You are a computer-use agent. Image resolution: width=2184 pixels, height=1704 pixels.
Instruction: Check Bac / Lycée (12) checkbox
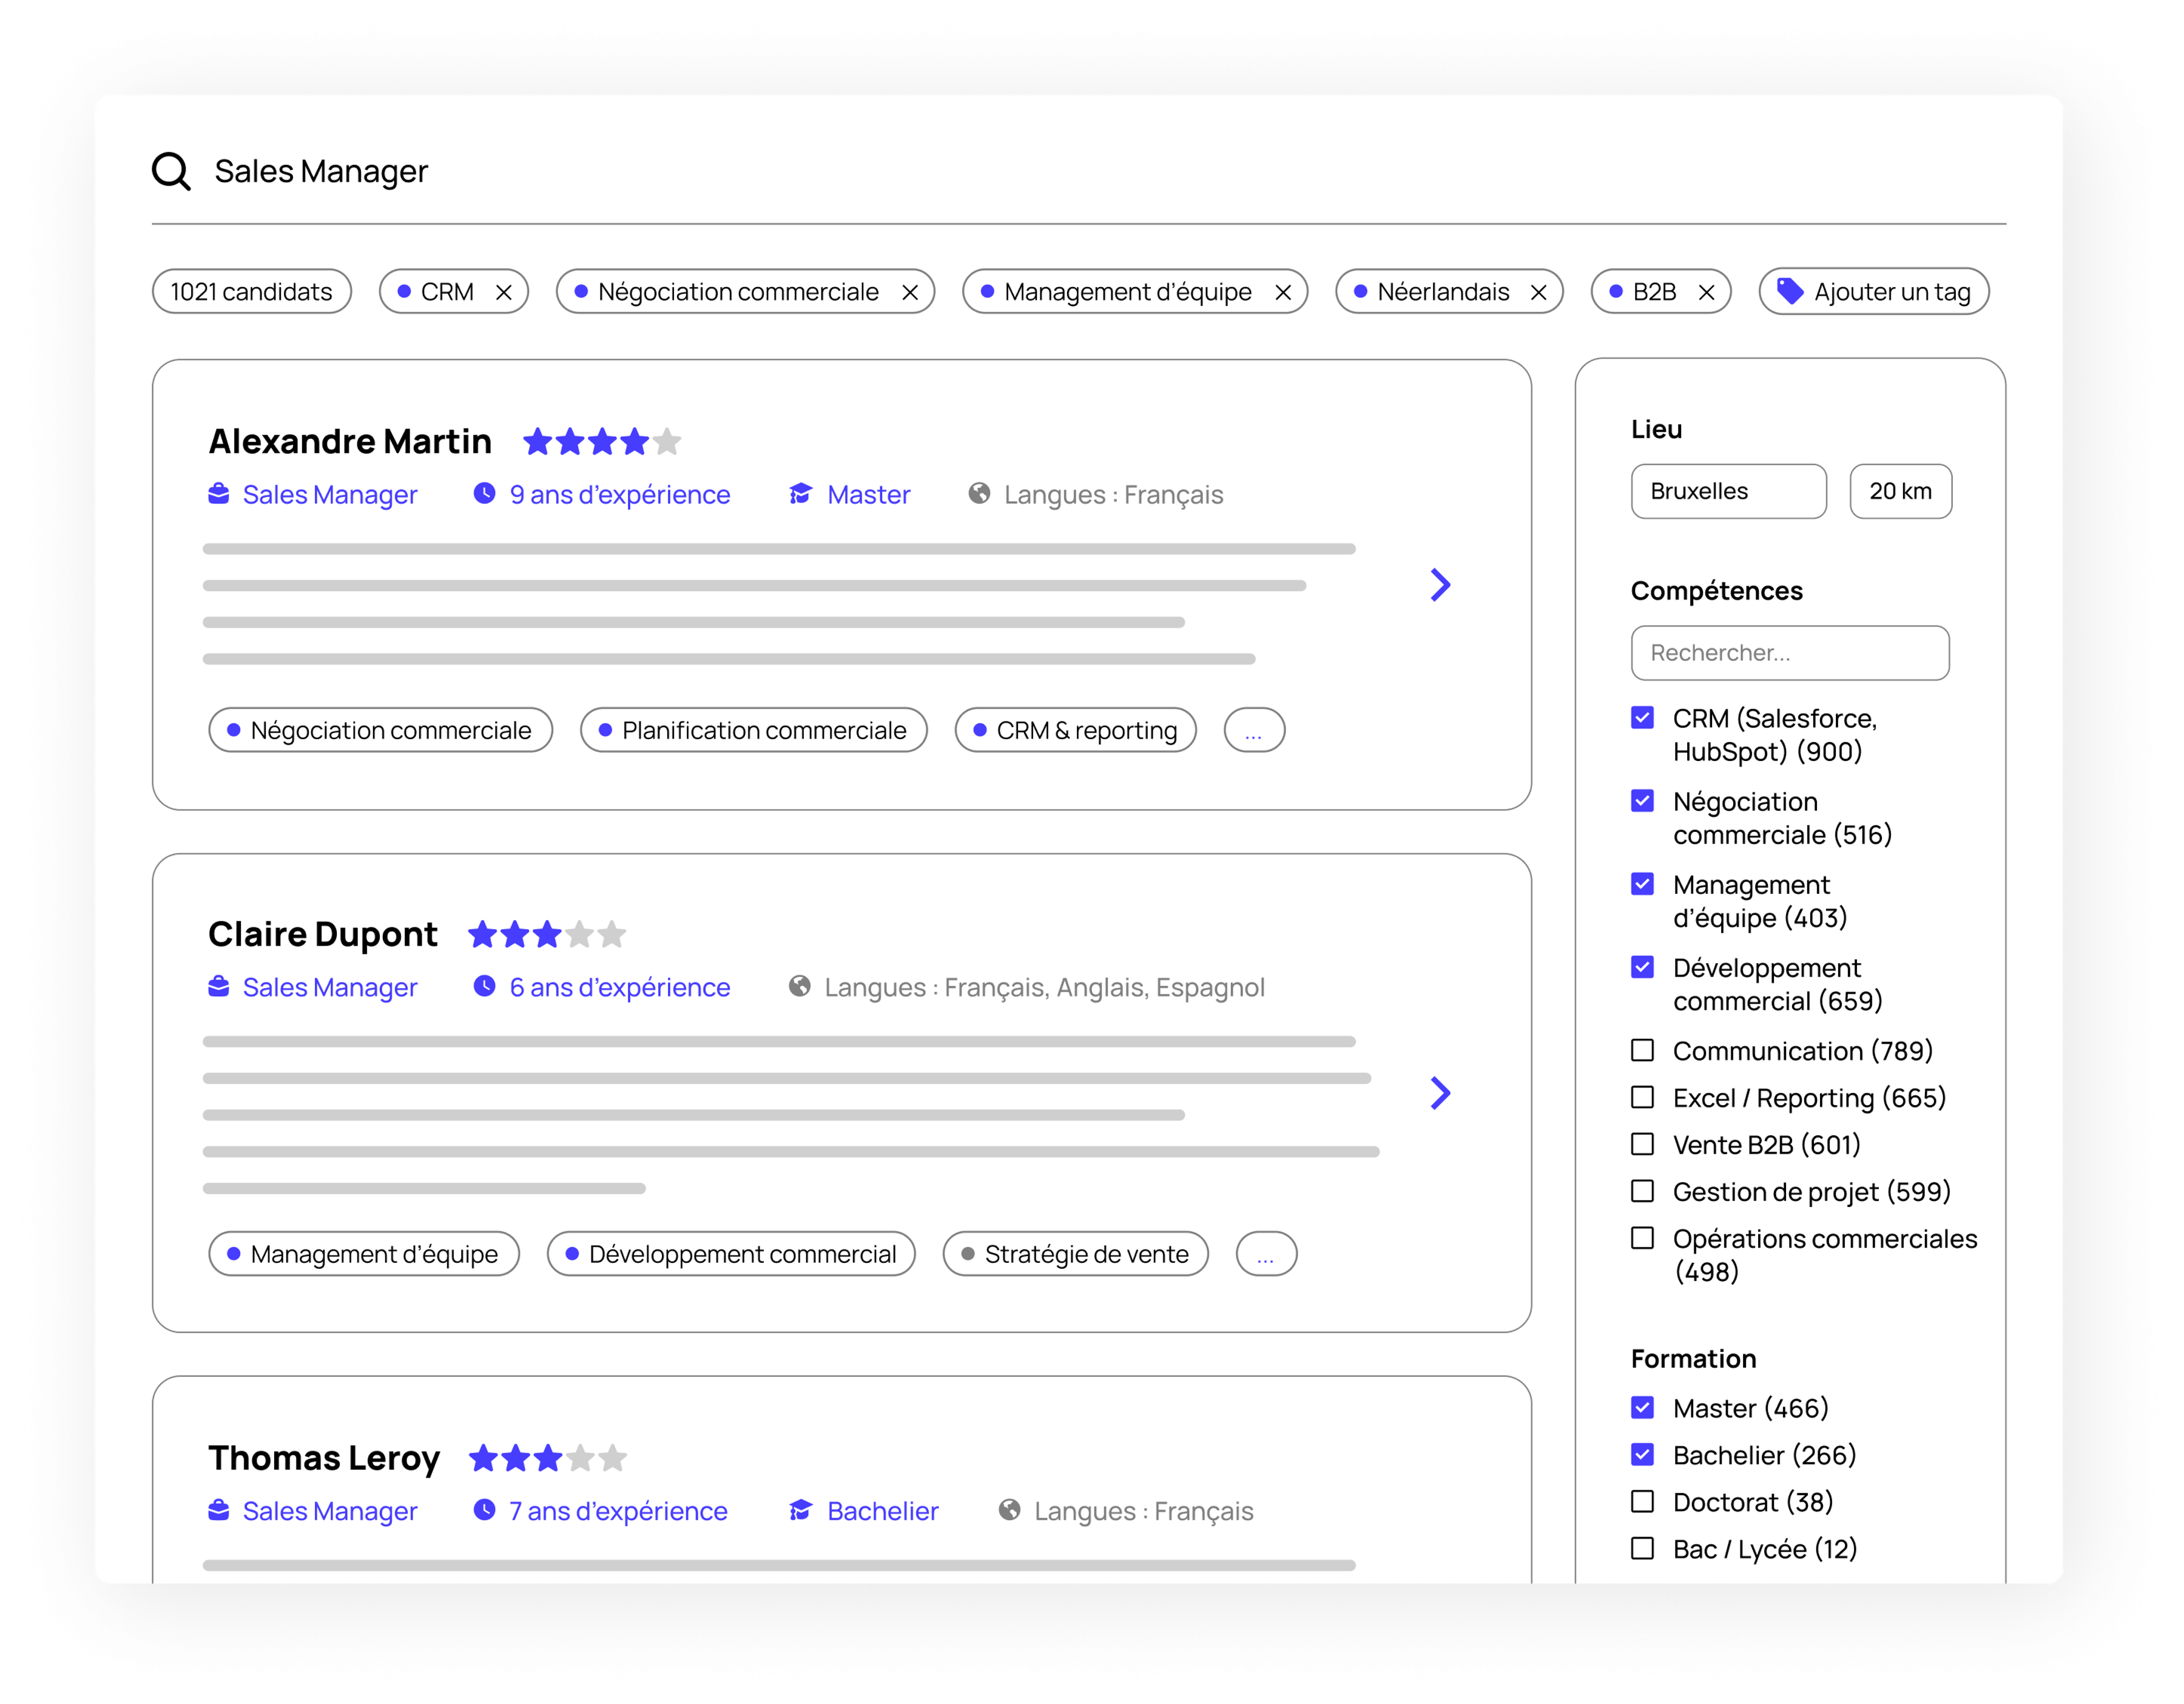1642,1549
